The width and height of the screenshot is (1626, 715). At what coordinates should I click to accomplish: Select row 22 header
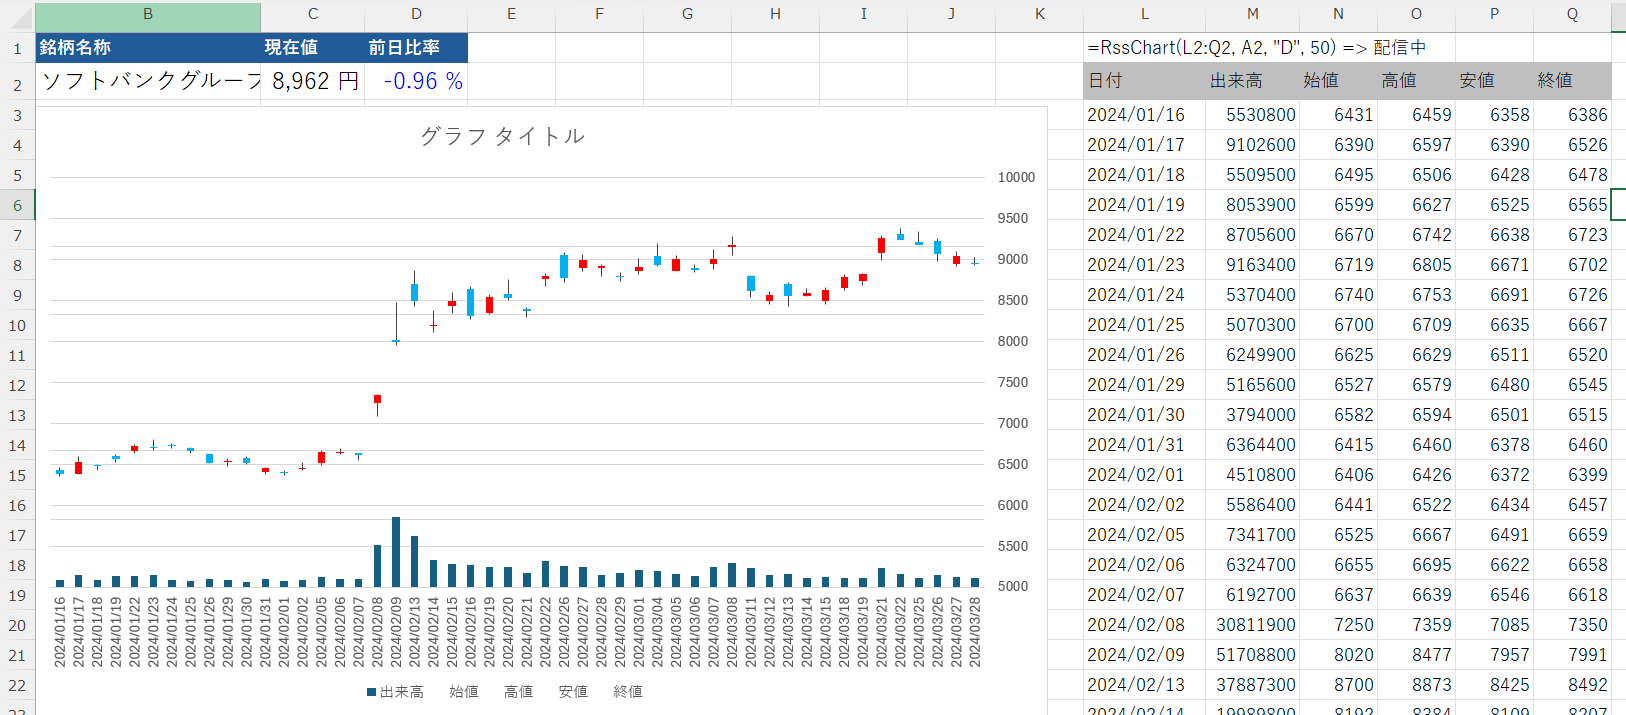click(17, 685)
